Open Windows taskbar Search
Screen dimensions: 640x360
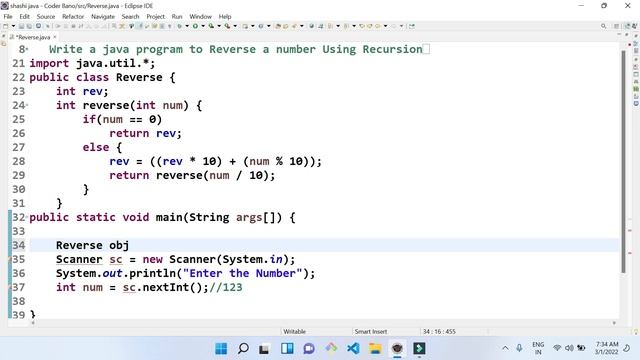(x=243, y=349)
